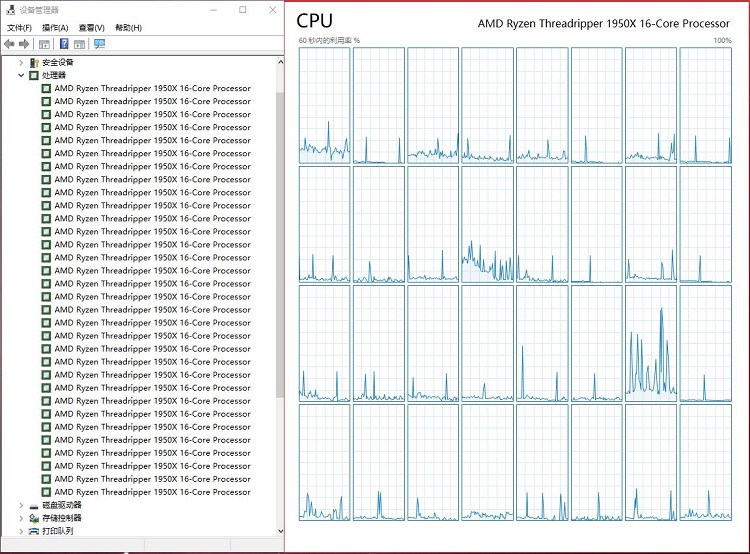
Task: Click the 安全设备 category icon
Action: coord(34,62)
